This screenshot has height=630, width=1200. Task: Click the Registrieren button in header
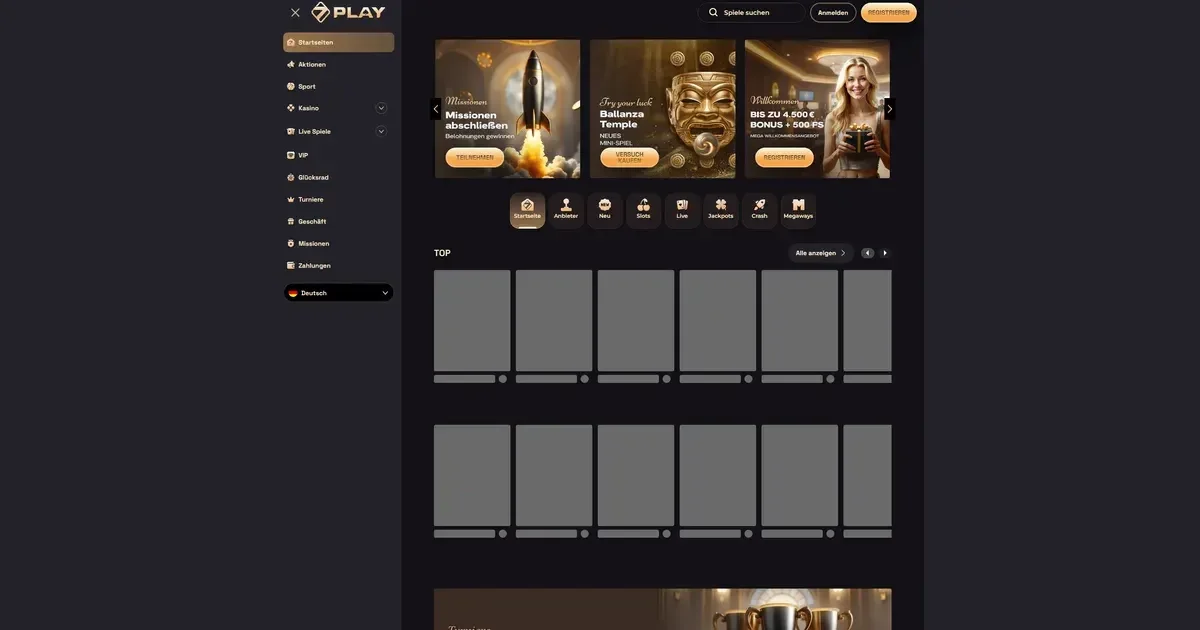[889, 12]
